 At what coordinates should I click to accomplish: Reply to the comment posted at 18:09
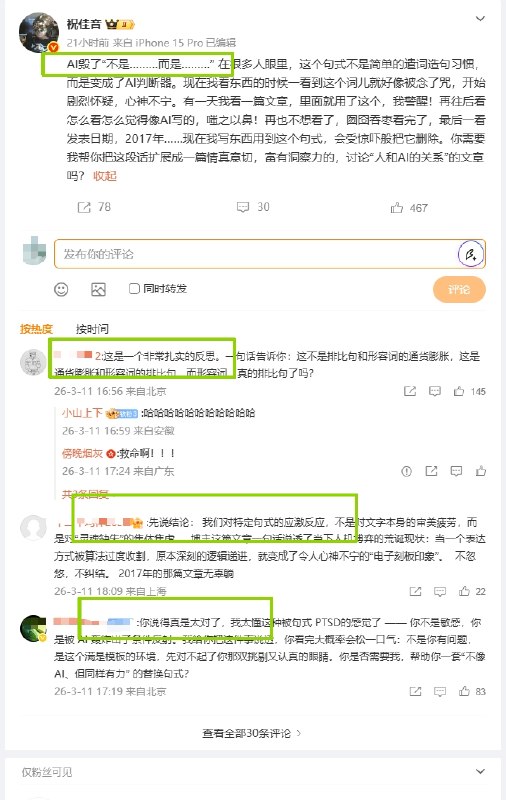point(439,591)
